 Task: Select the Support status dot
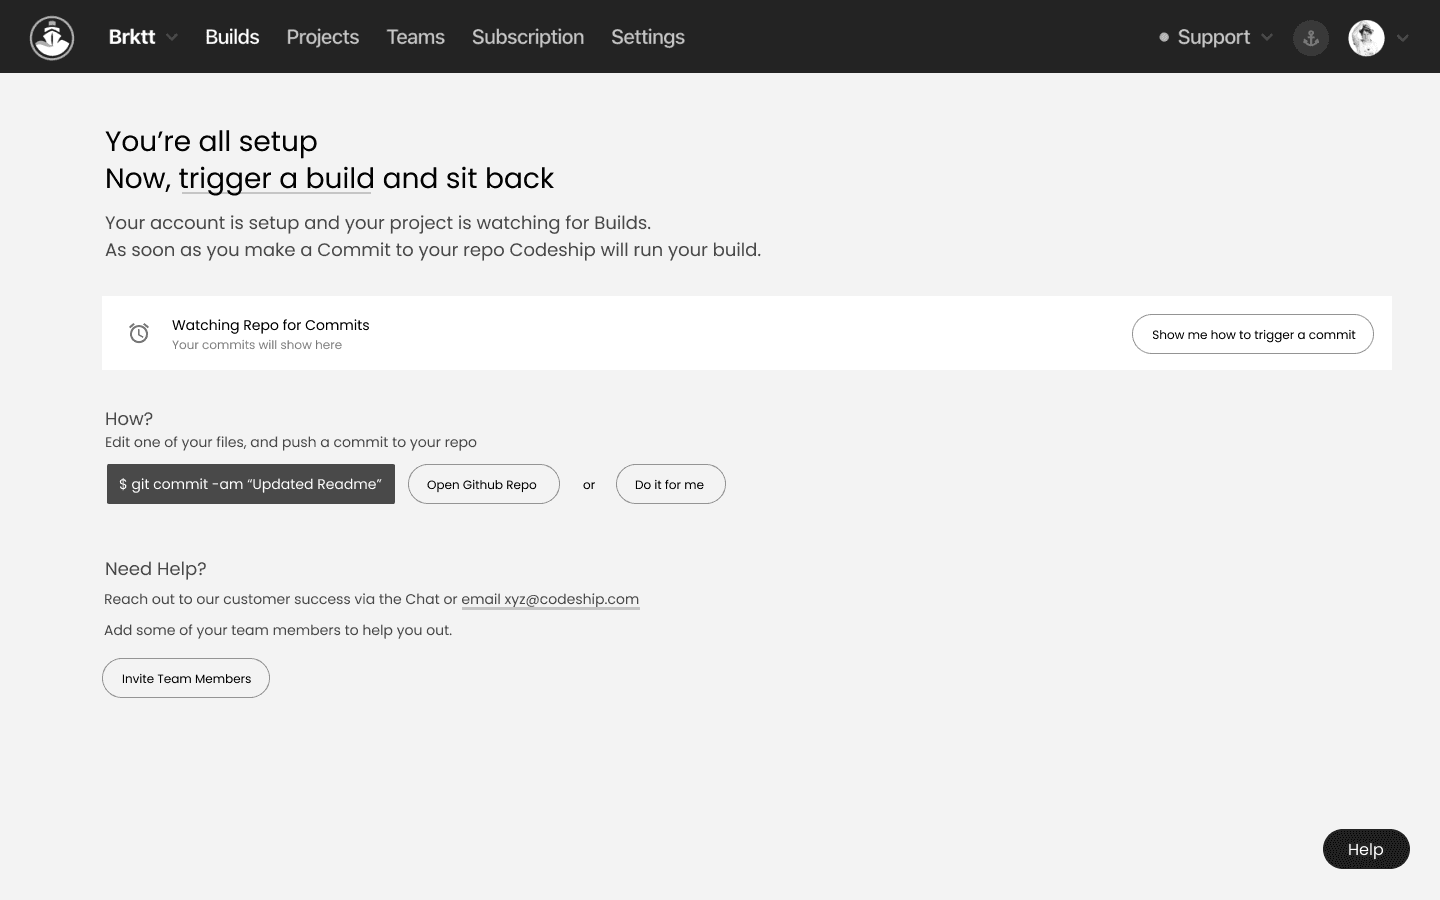(1164, 37)
